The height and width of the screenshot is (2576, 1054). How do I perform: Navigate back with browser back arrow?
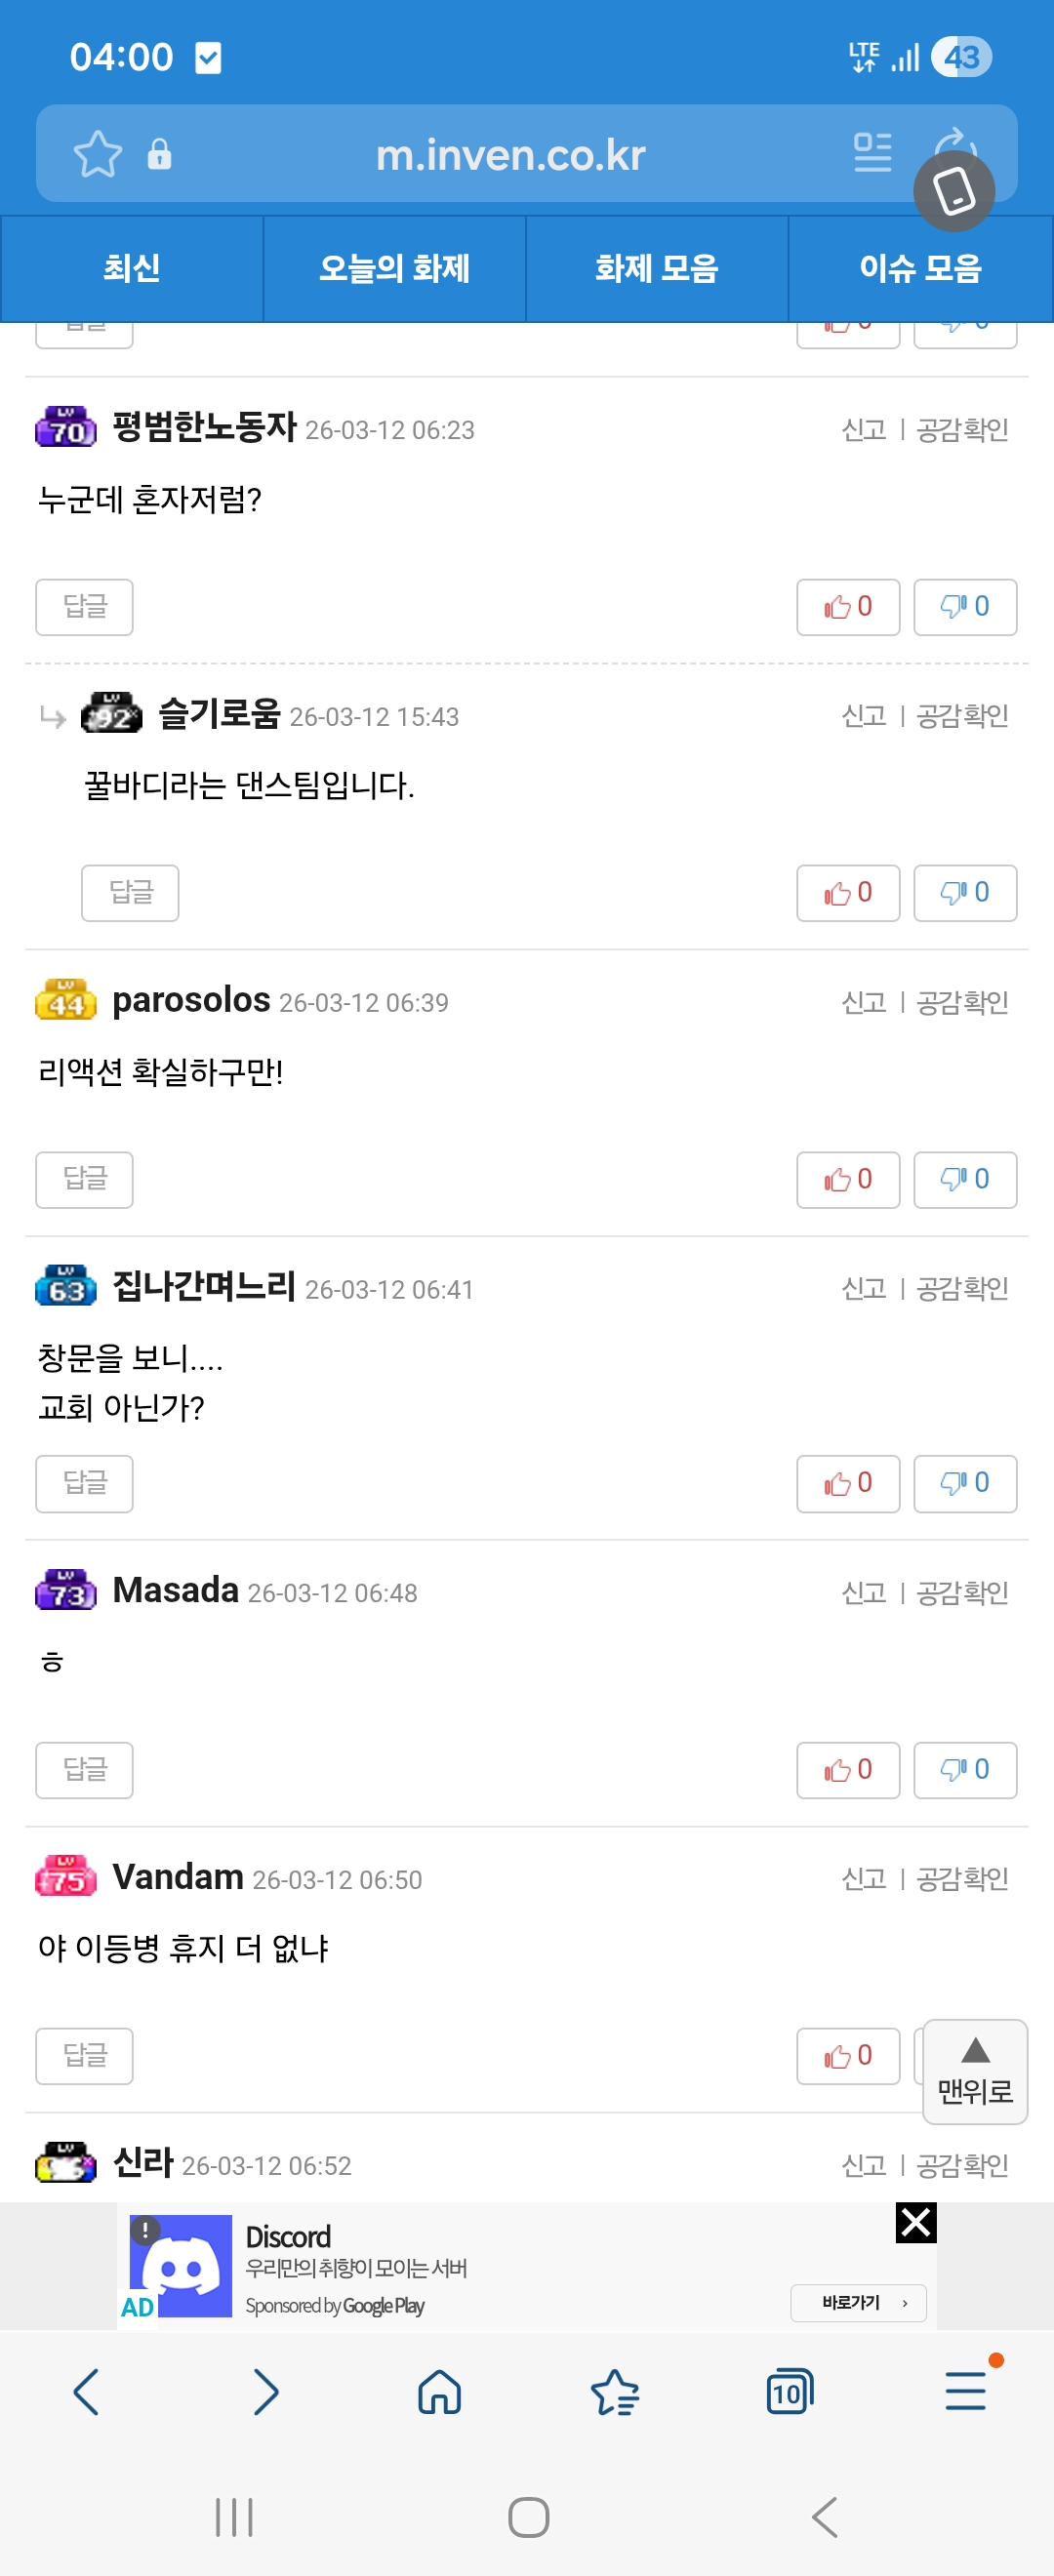click(87, 2392)
